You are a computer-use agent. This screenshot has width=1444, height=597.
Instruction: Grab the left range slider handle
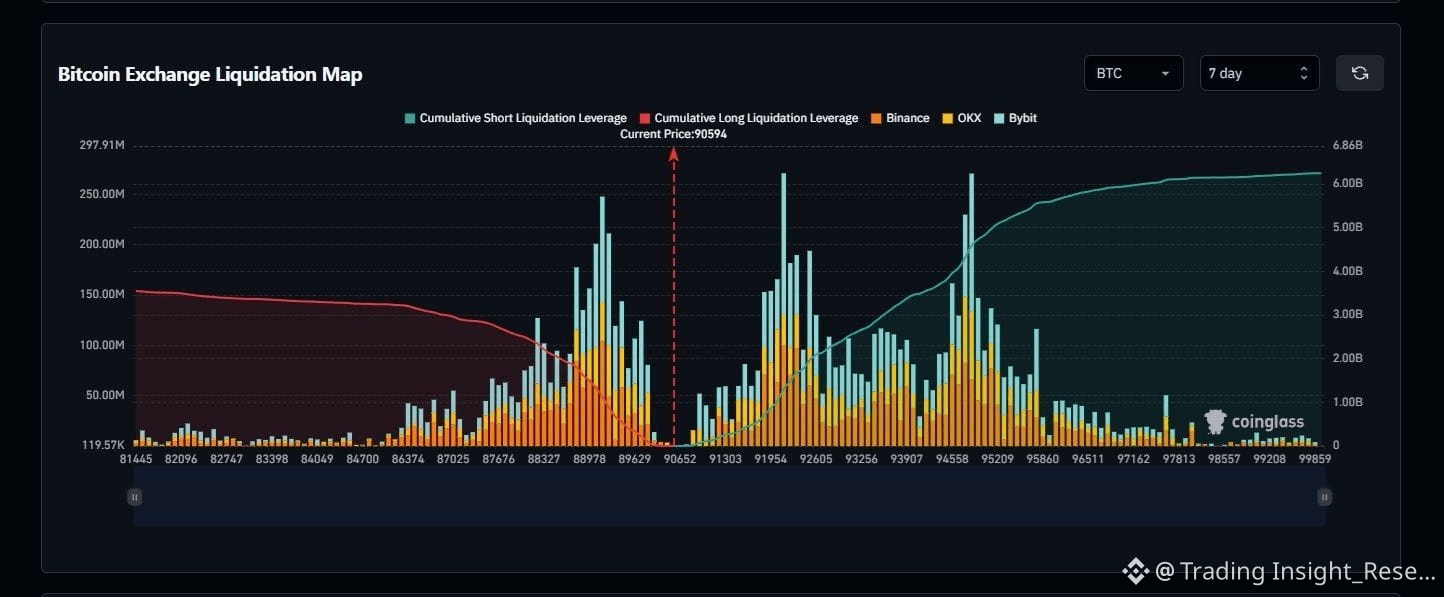(x=134, y=497)
